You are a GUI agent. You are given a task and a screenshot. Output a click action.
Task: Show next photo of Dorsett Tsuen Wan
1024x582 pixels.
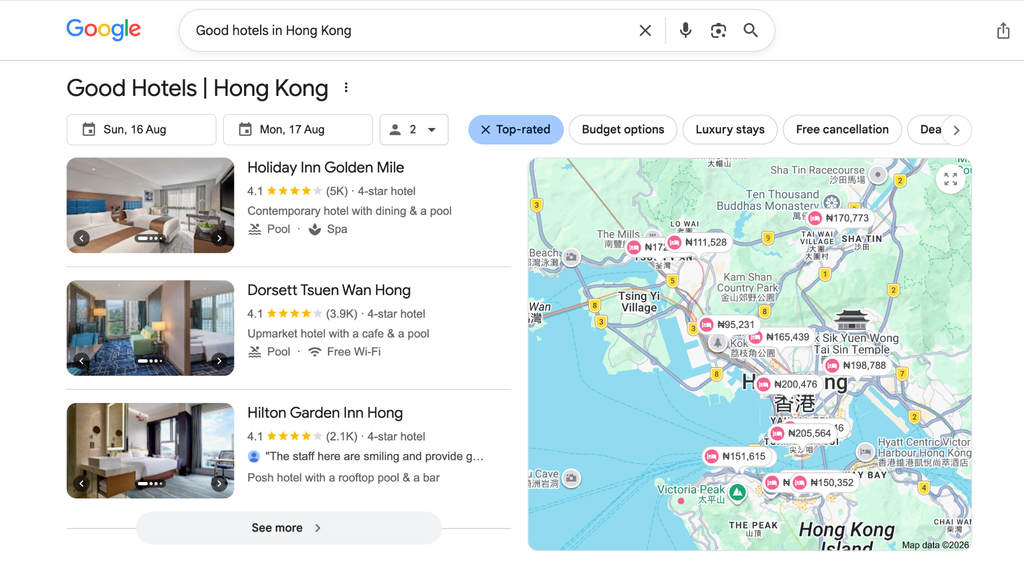point(219,361)
